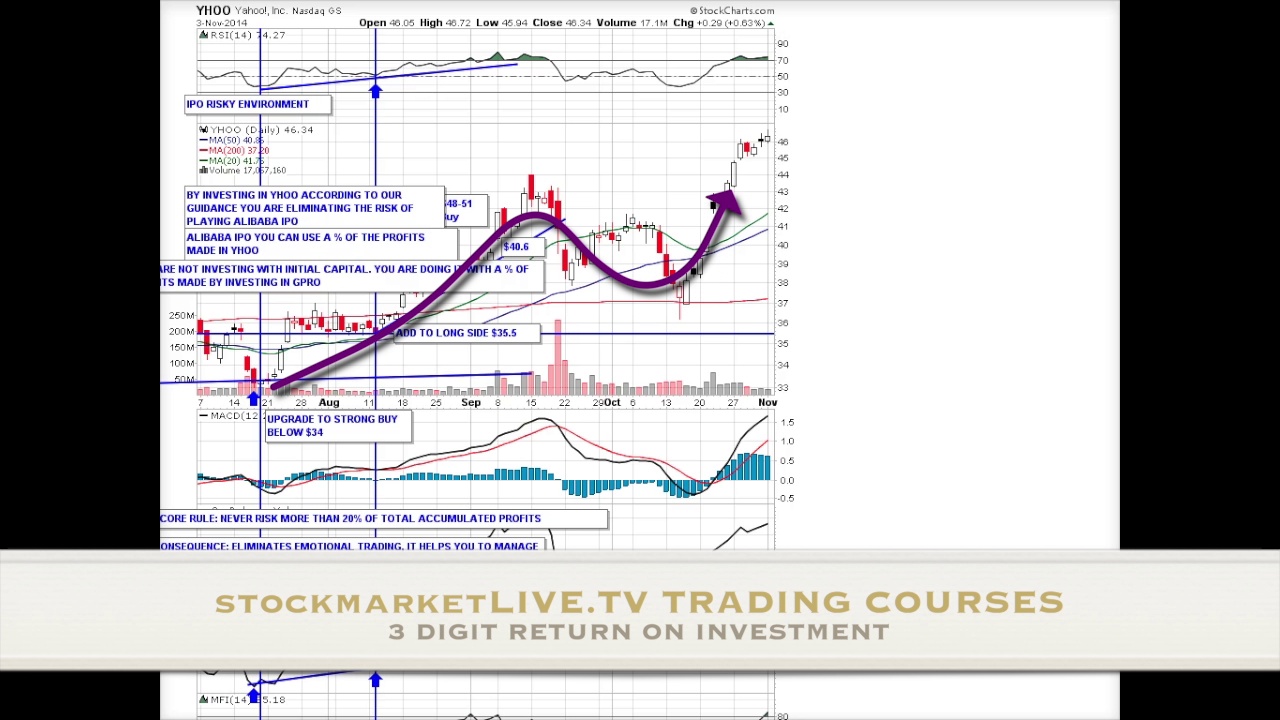Click the green 'MA(20)' moving average legend
The image size is (1280, 720).
[x=232, y=160]
